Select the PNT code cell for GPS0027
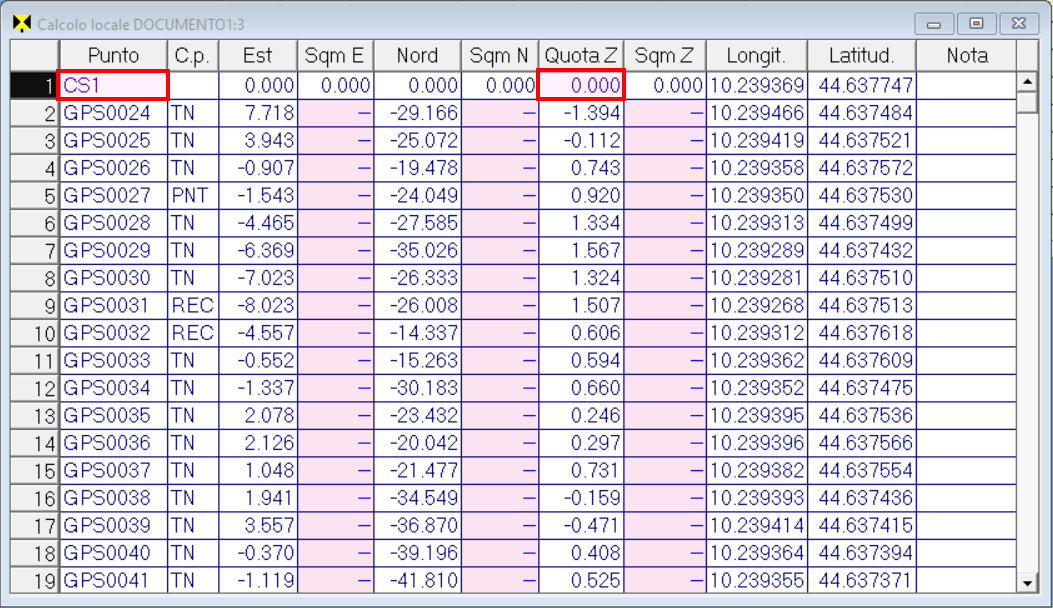This screenshot has width=1053, height=608. point(190,196)
